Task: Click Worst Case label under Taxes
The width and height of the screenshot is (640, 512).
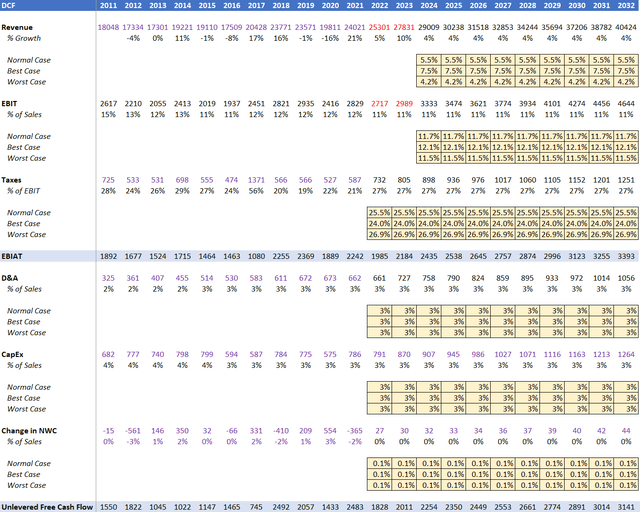Action: (26, 234)
